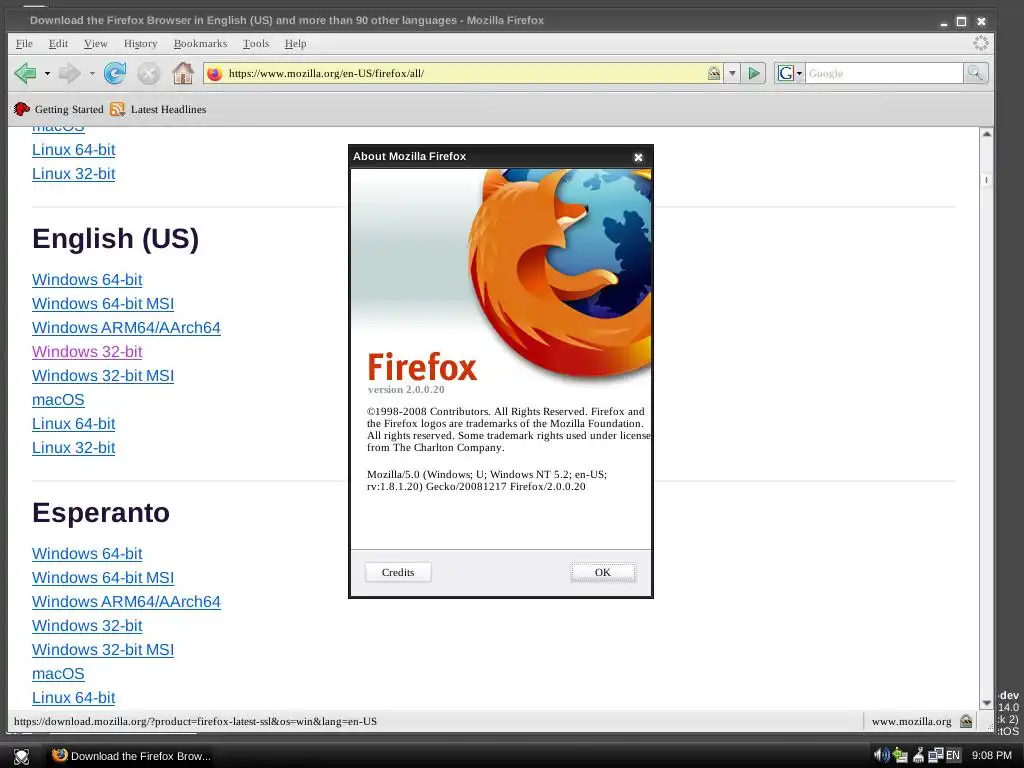Screen dimensions: 1024x768
Task: Click English (US) Windows 64-bit link
Action: 87,280
